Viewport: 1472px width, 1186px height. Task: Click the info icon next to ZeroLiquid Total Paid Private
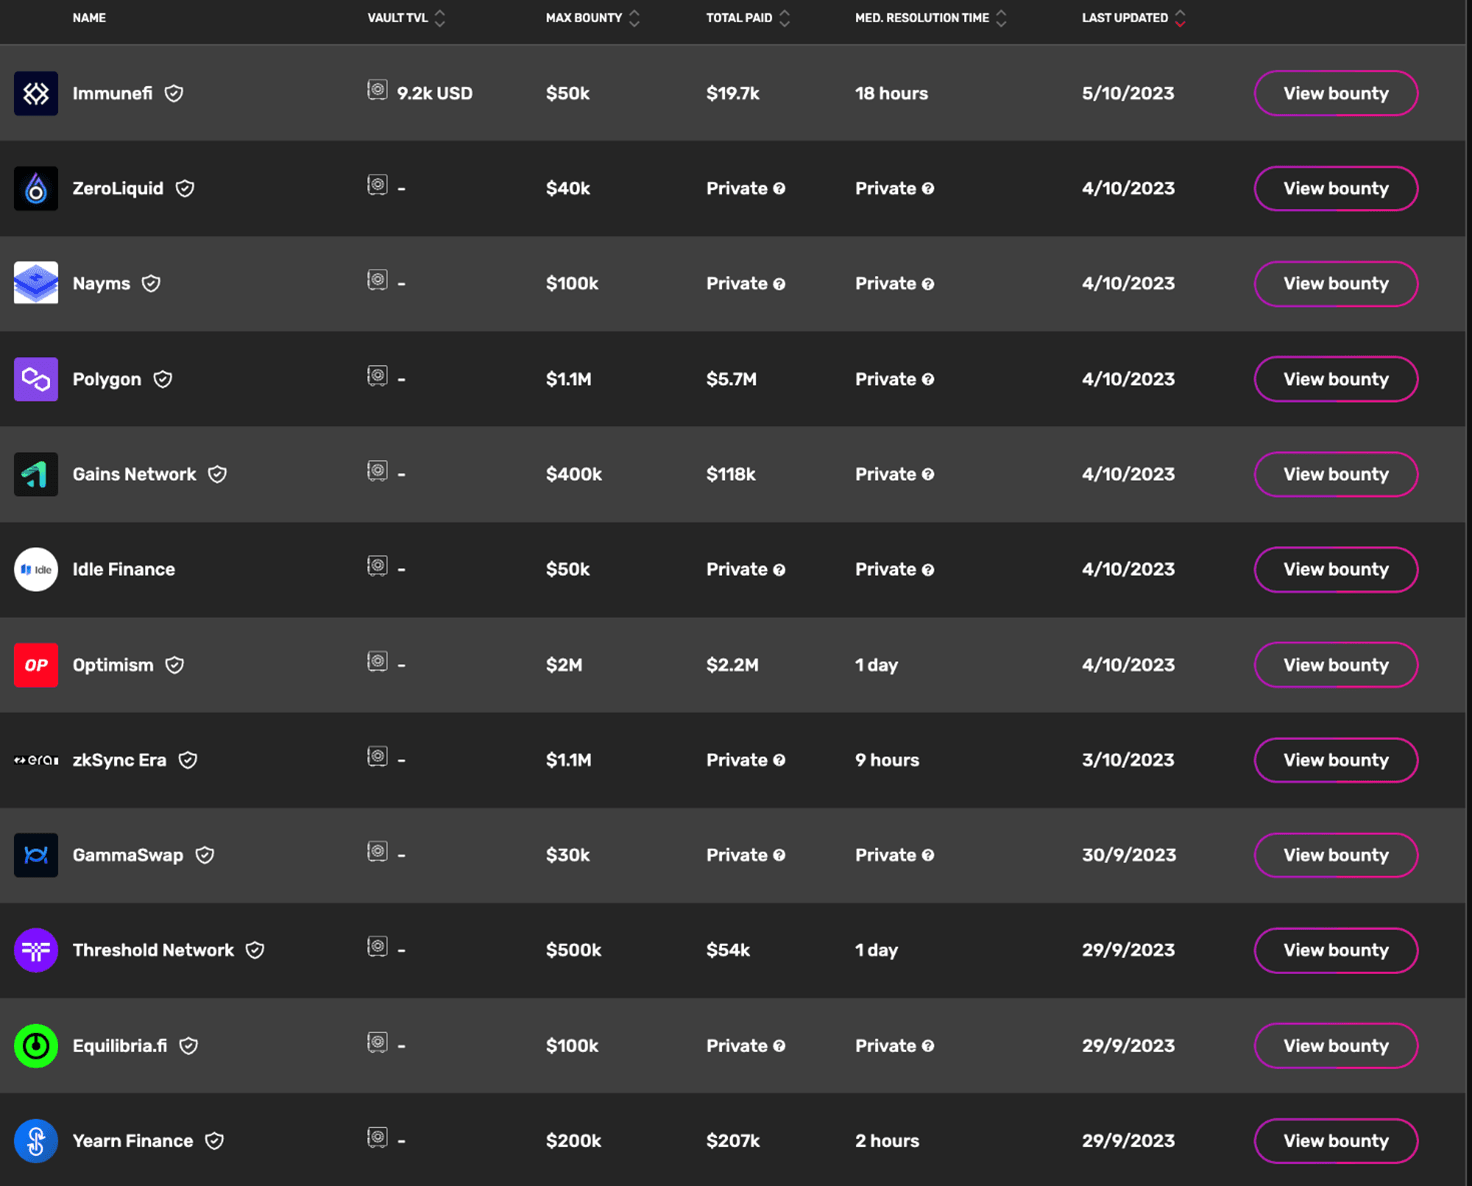779,189
